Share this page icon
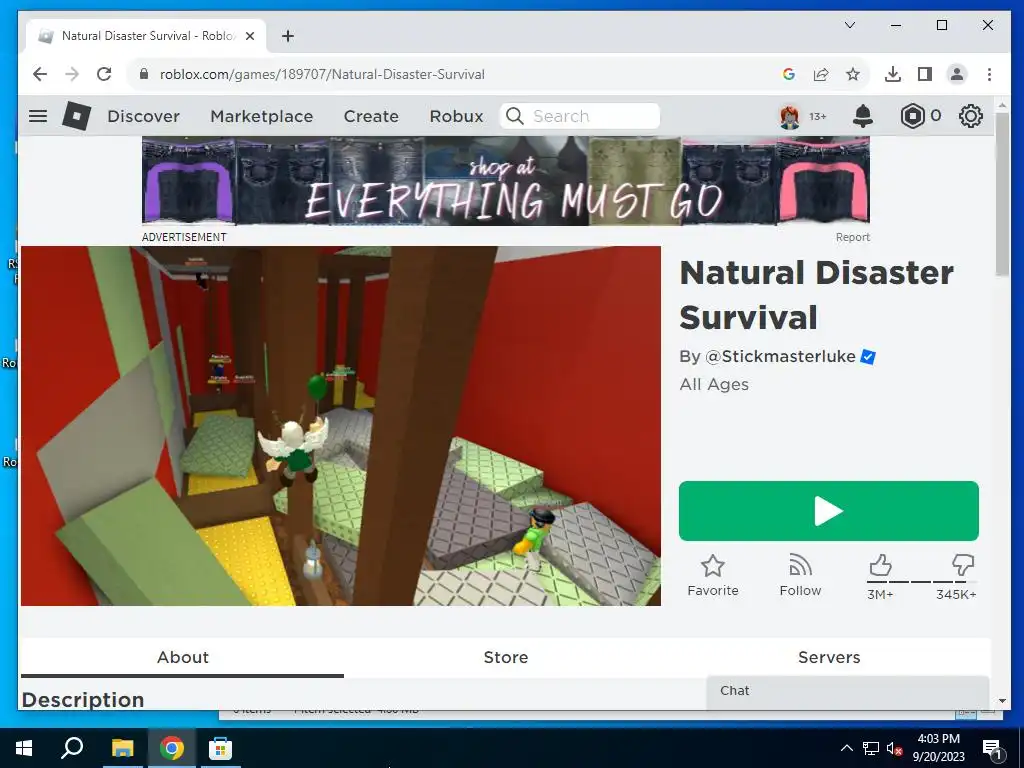1024x768 pixels. click(x=821, y=74)
